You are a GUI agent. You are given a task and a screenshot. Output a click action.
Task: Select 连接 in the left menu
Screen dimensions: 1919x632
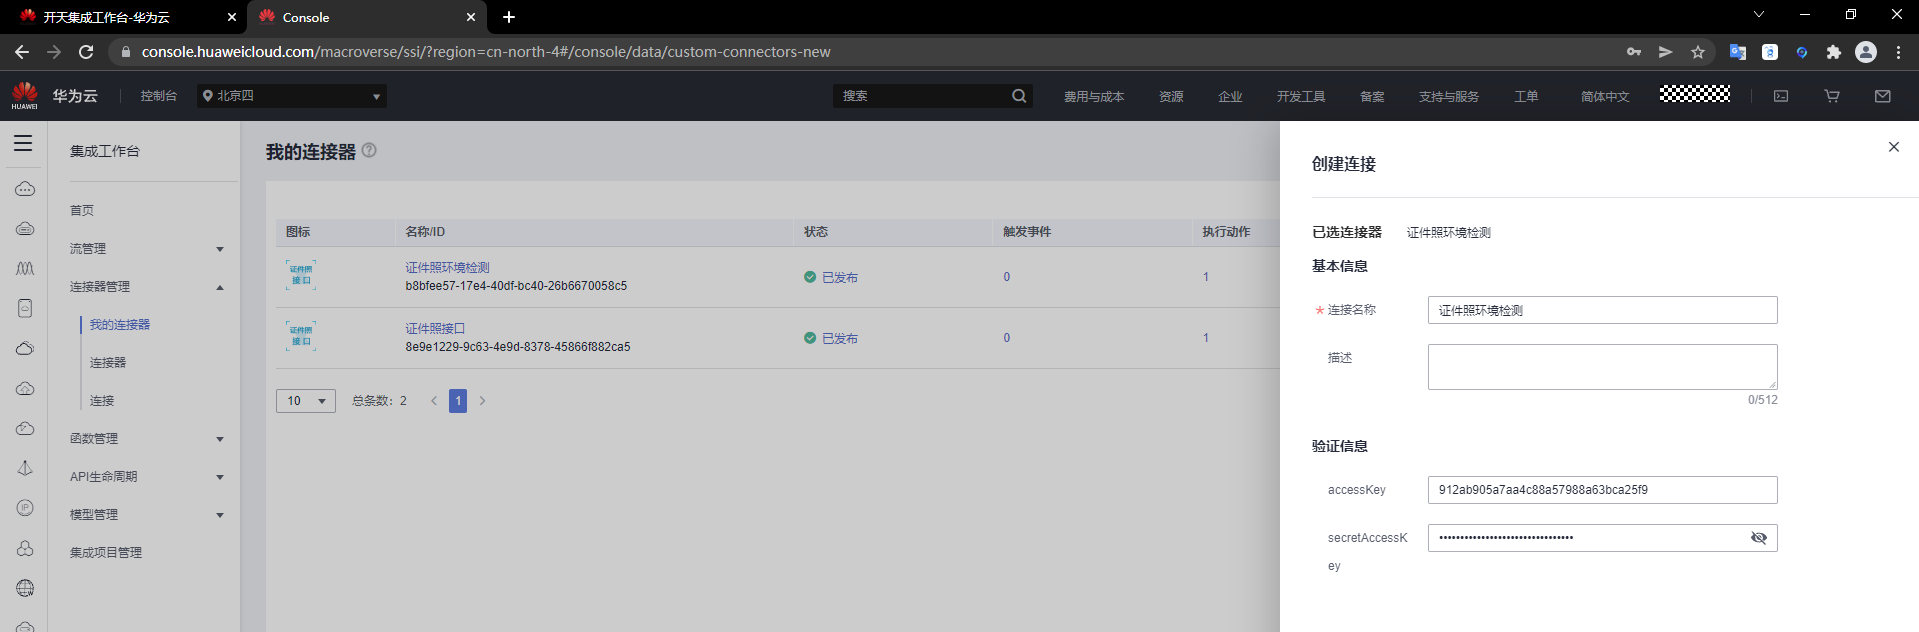[102, 401]
